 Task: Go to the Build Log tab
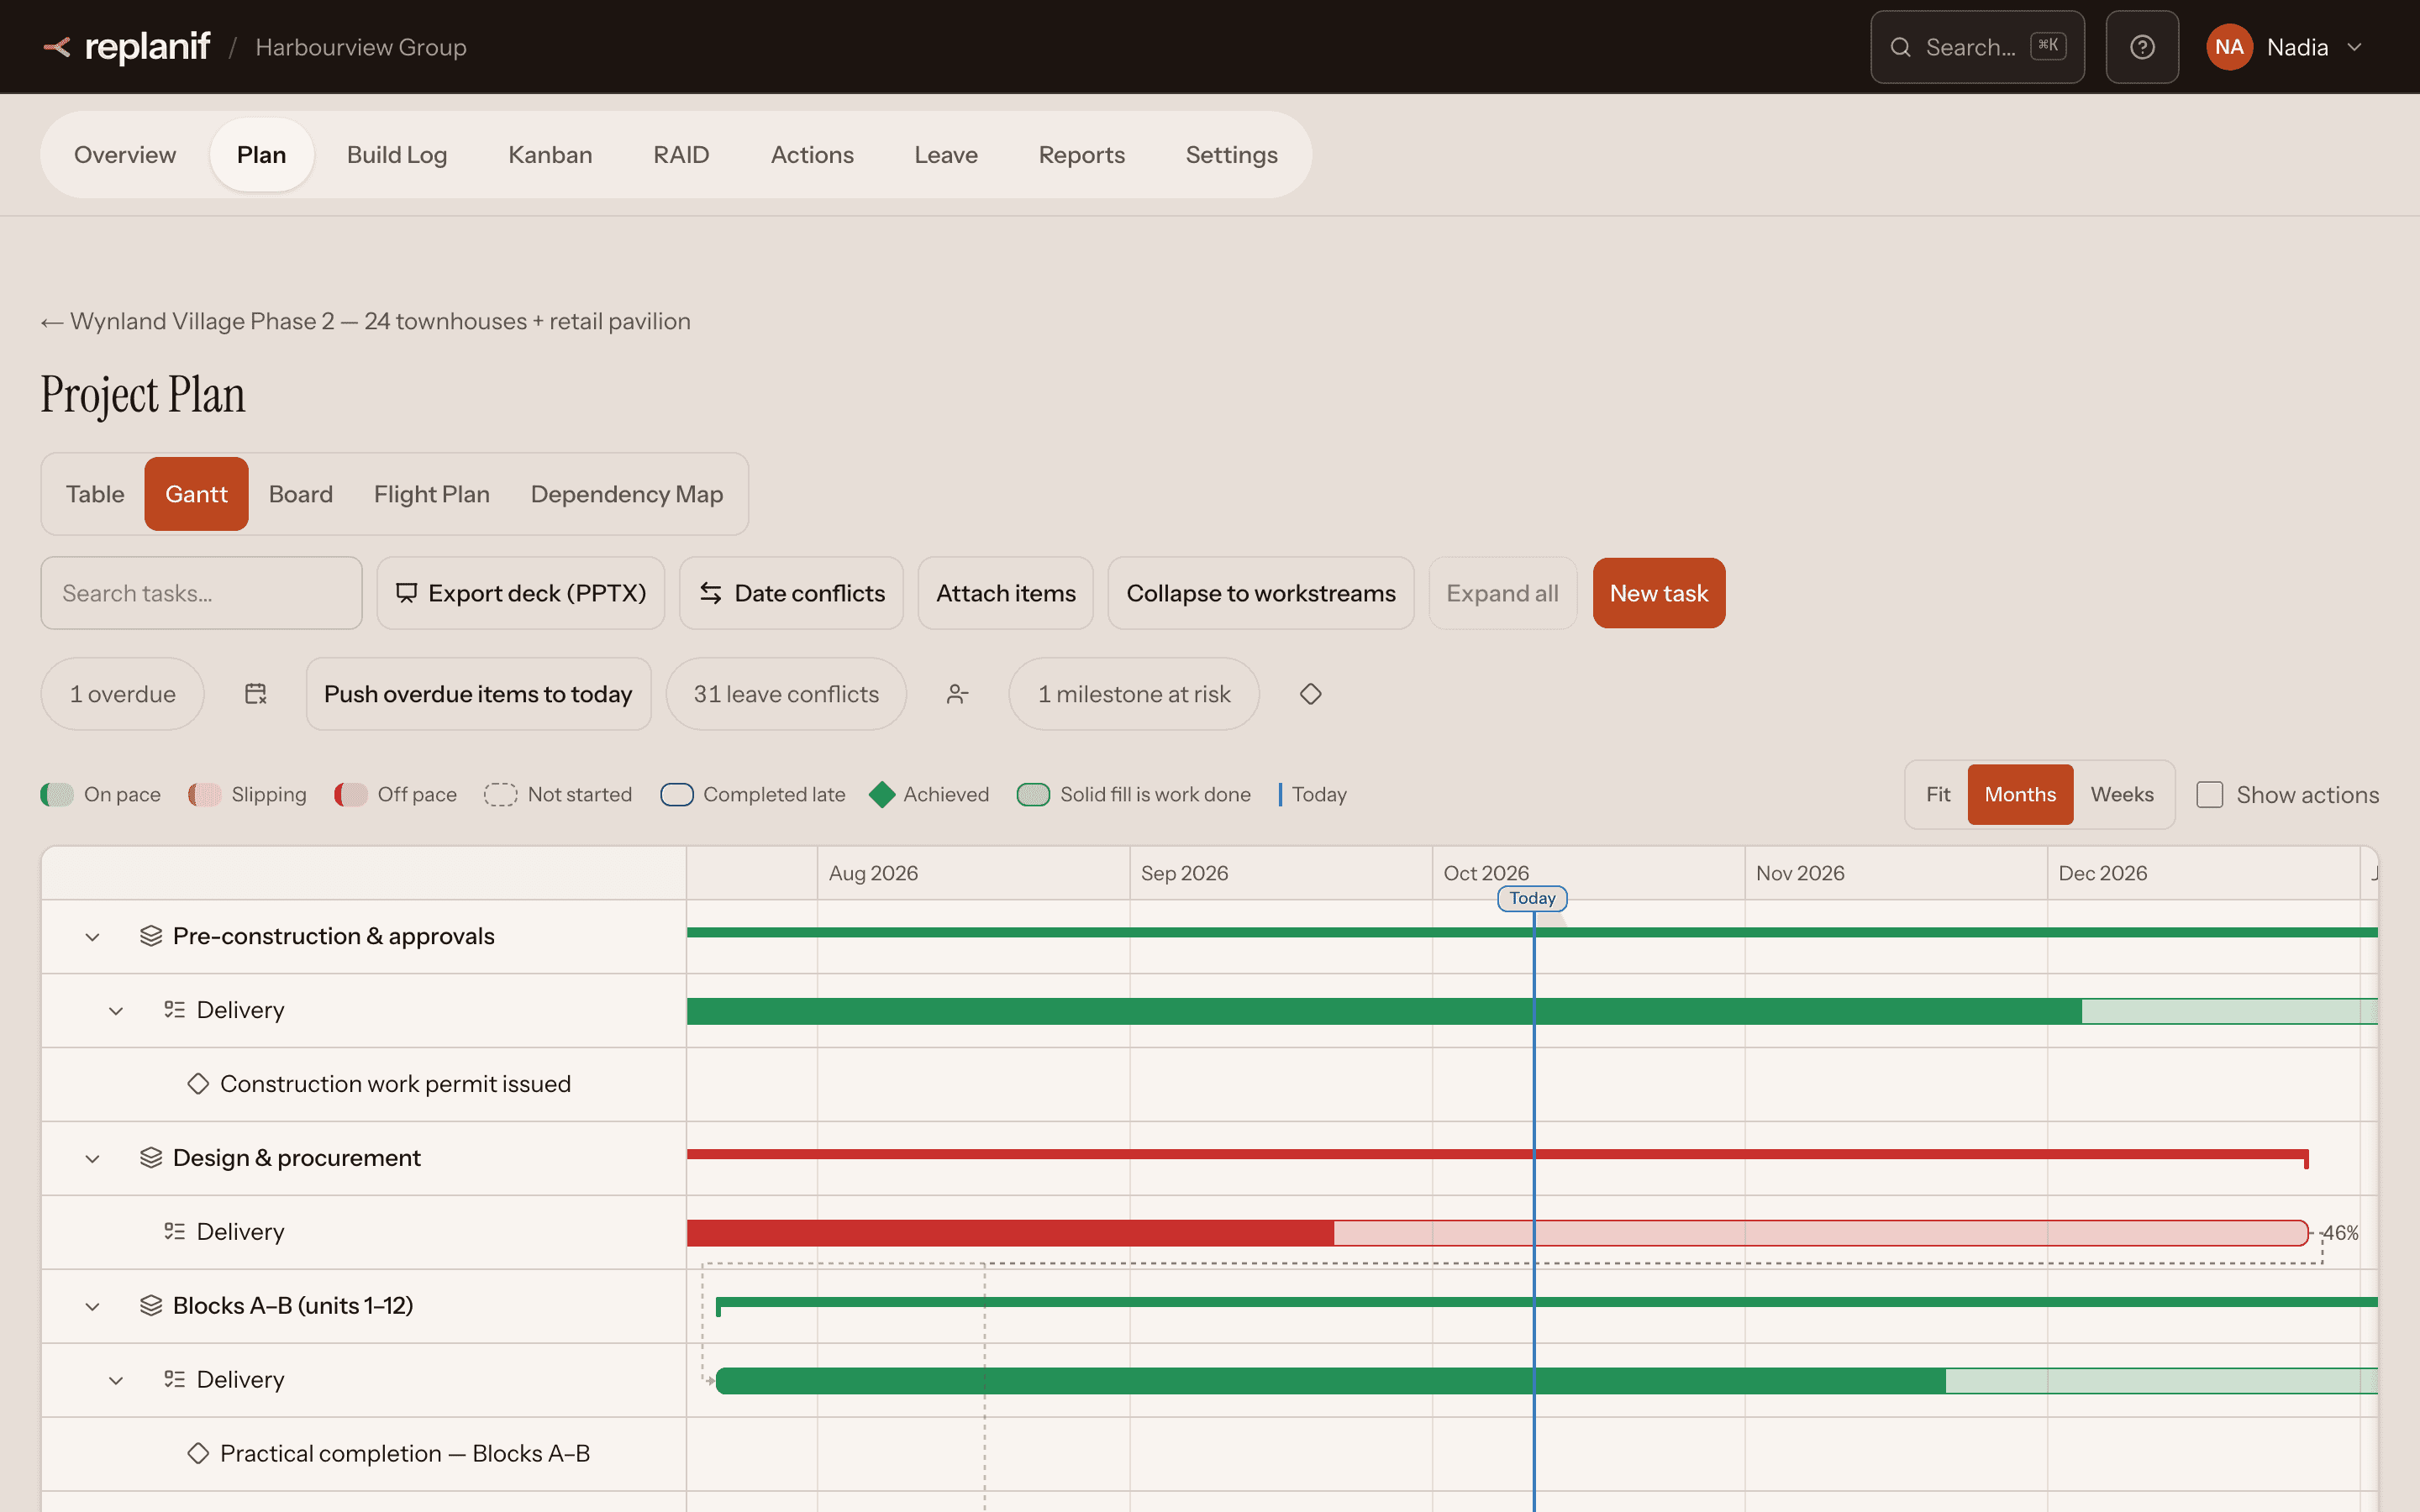point(397,155)
